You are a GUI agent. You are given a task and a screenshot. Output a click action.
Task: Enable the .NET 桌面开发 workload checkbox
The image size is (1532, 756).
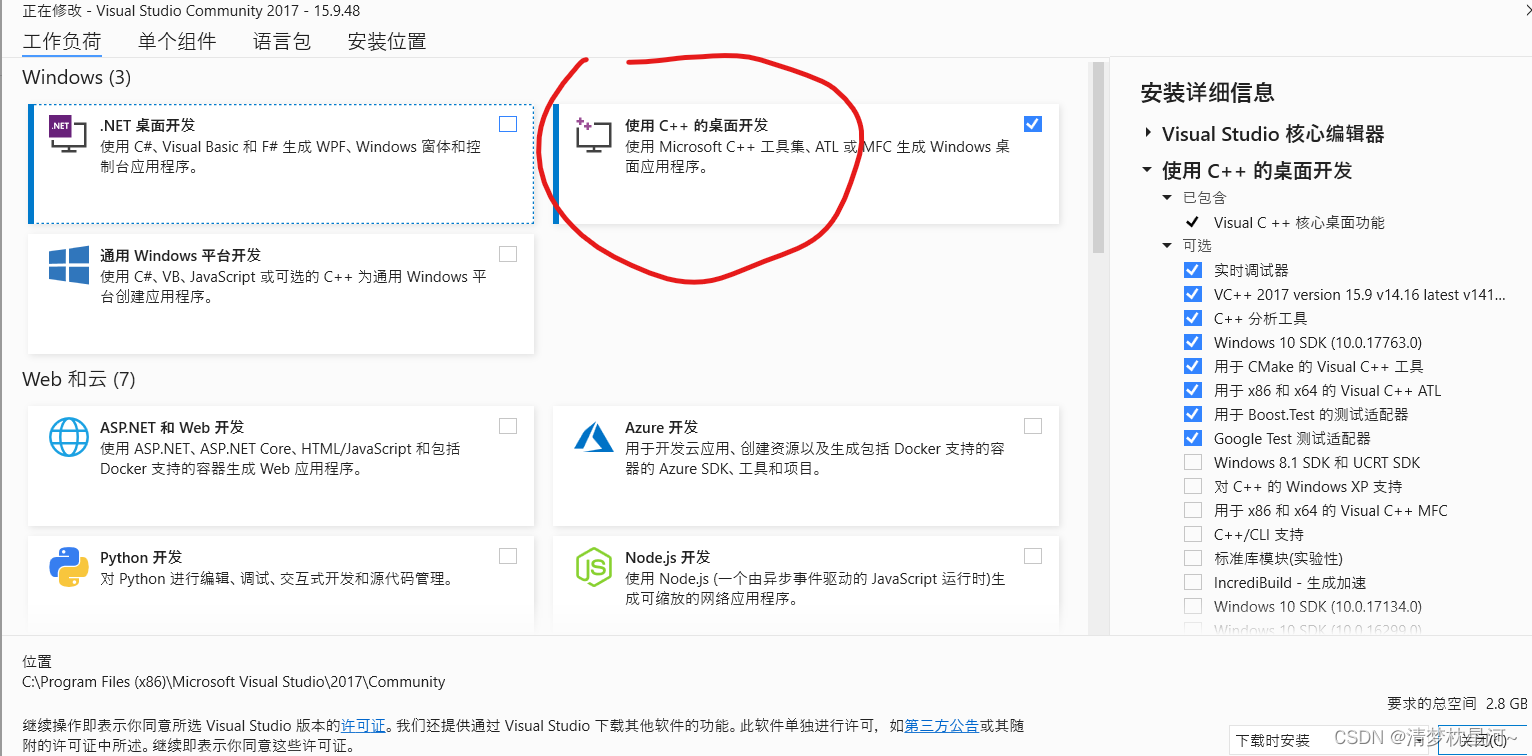(508, 124)
